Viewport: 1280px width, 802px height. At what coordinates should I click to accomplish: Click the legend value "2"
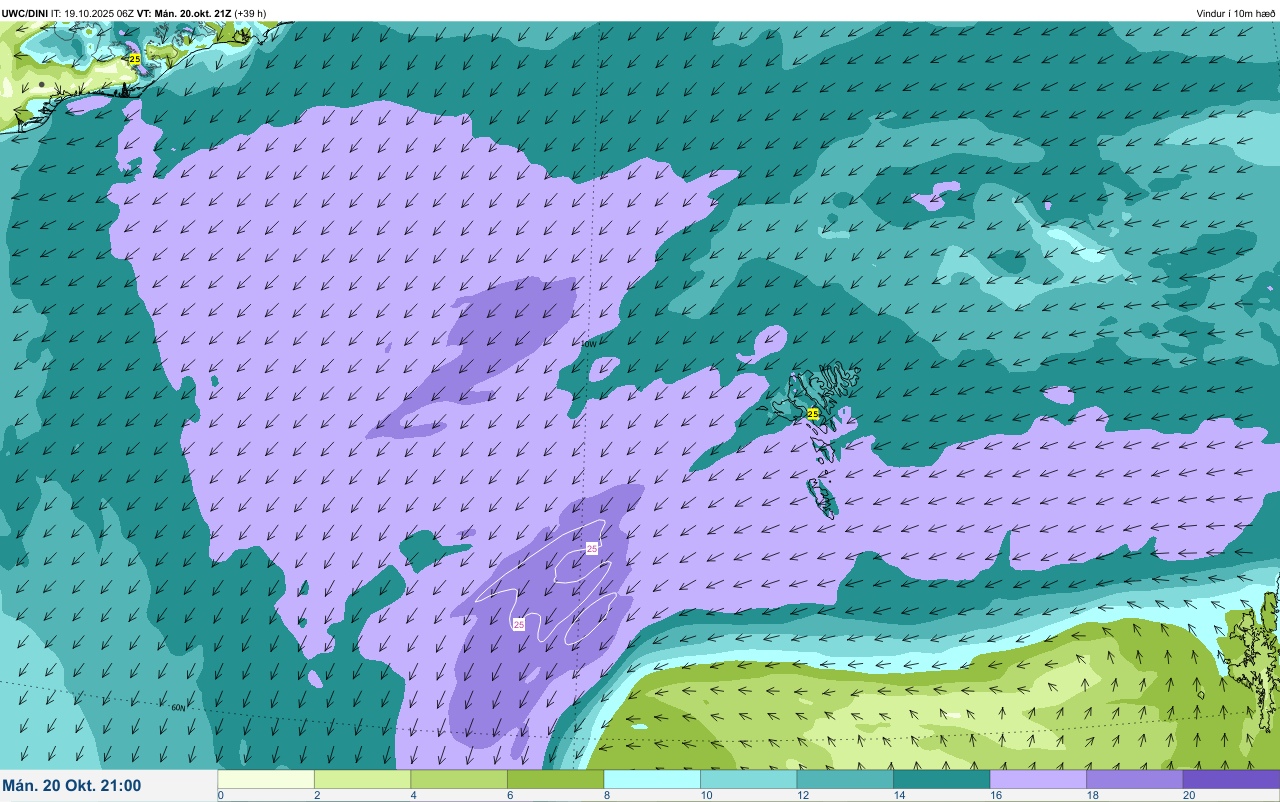click(x=316, y=796)
